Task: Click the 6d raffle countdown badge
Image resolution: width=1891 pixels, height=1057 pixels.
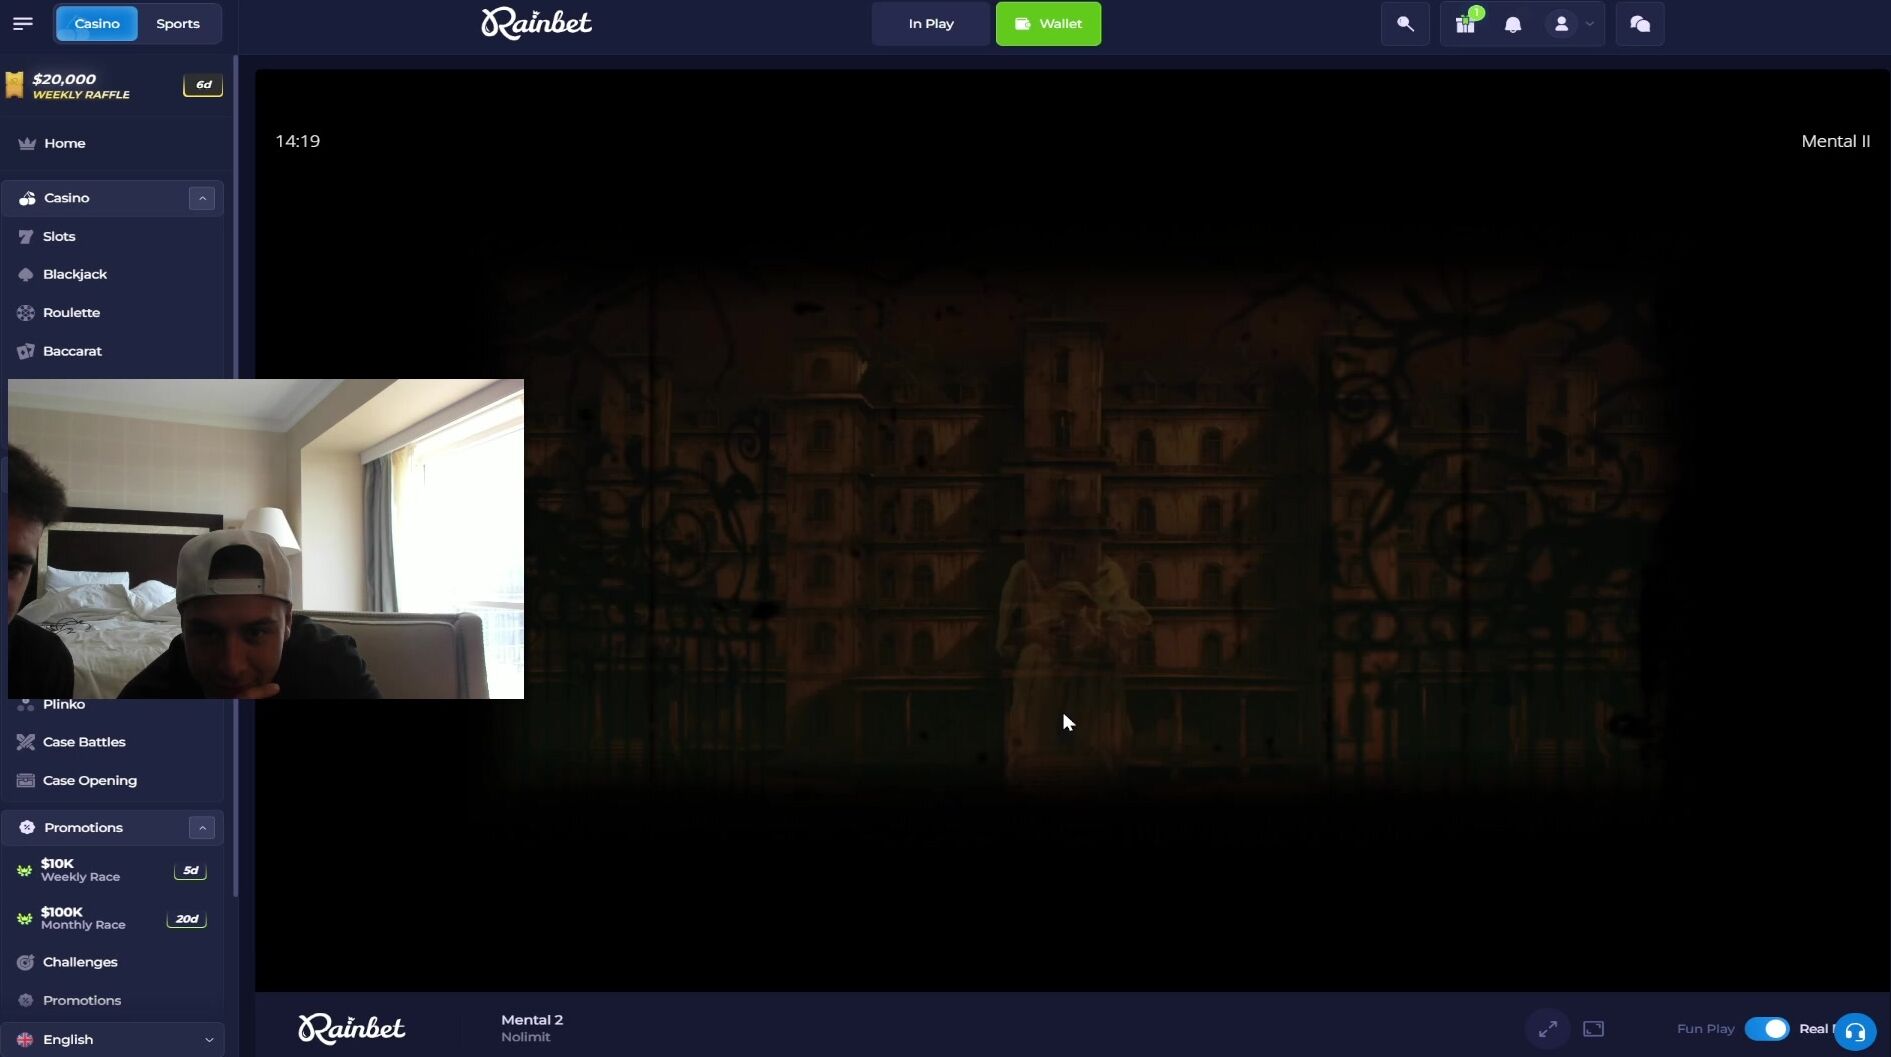Action: 203,85
